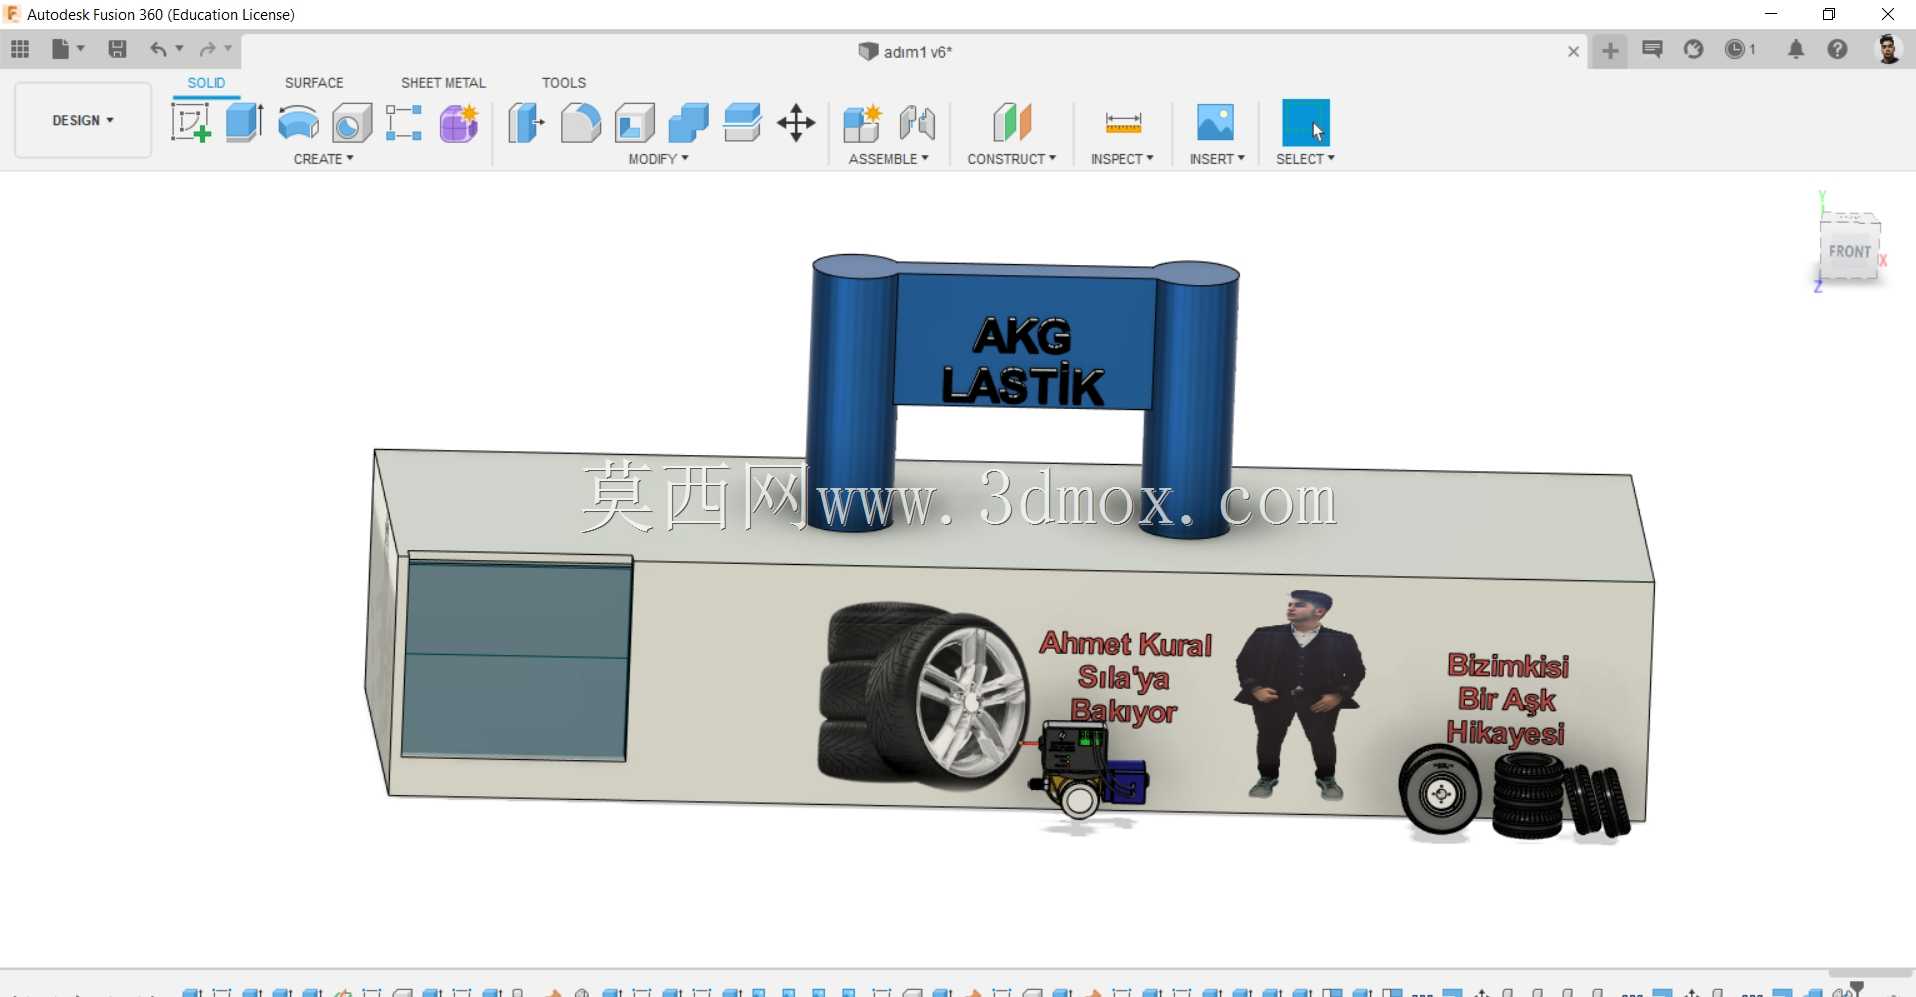
Task: Open the user profile avatar
Action: point(1888,49)
